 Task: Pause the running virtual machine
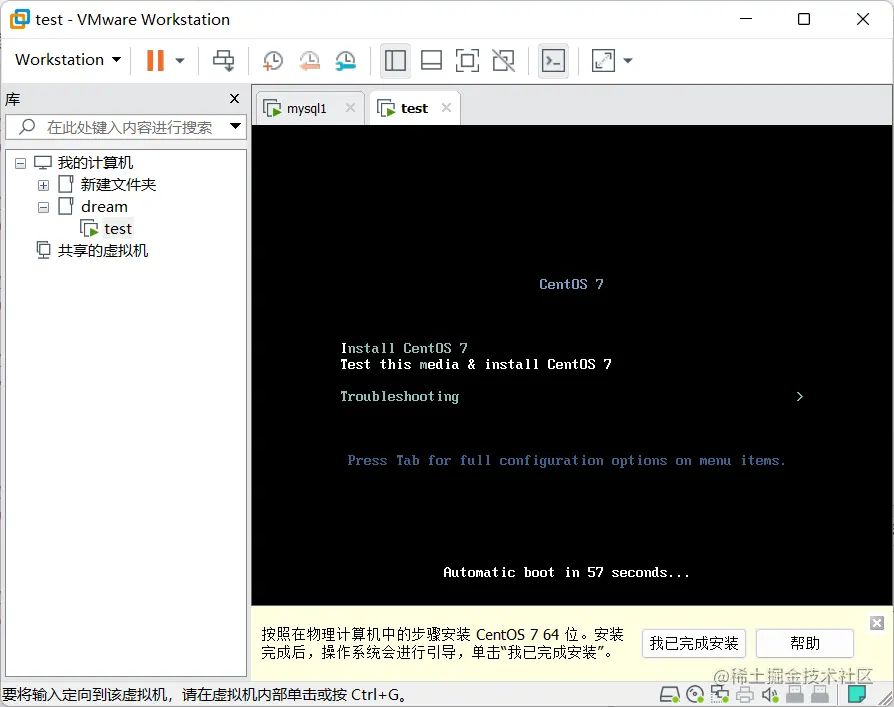(155, 60)
